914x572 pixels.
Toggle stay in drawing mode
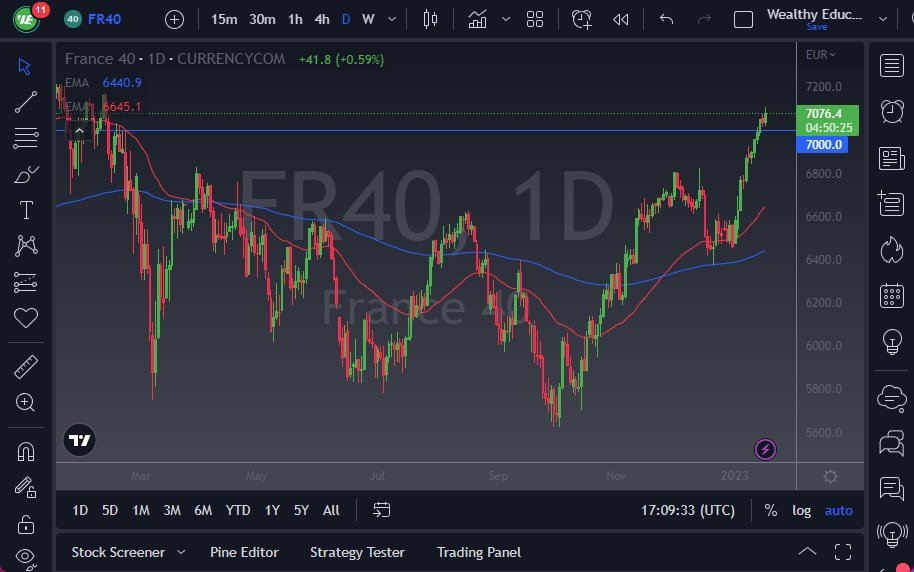pyautogui.click(x=26, y=487)
